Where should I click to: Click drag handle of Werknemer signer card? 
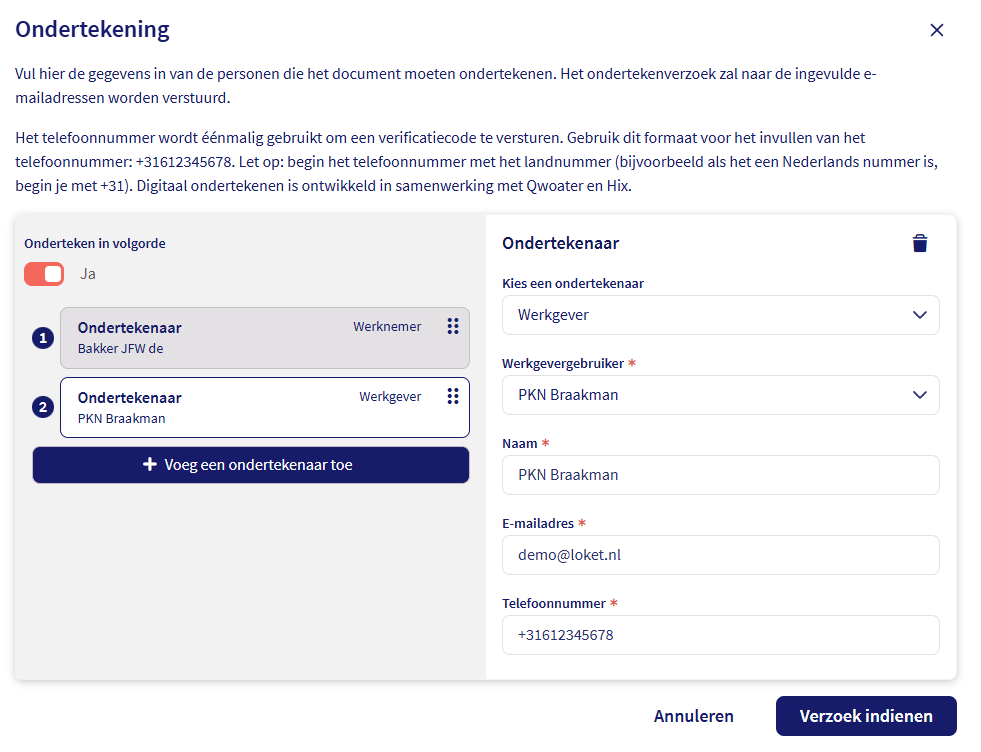pos(453,326)
